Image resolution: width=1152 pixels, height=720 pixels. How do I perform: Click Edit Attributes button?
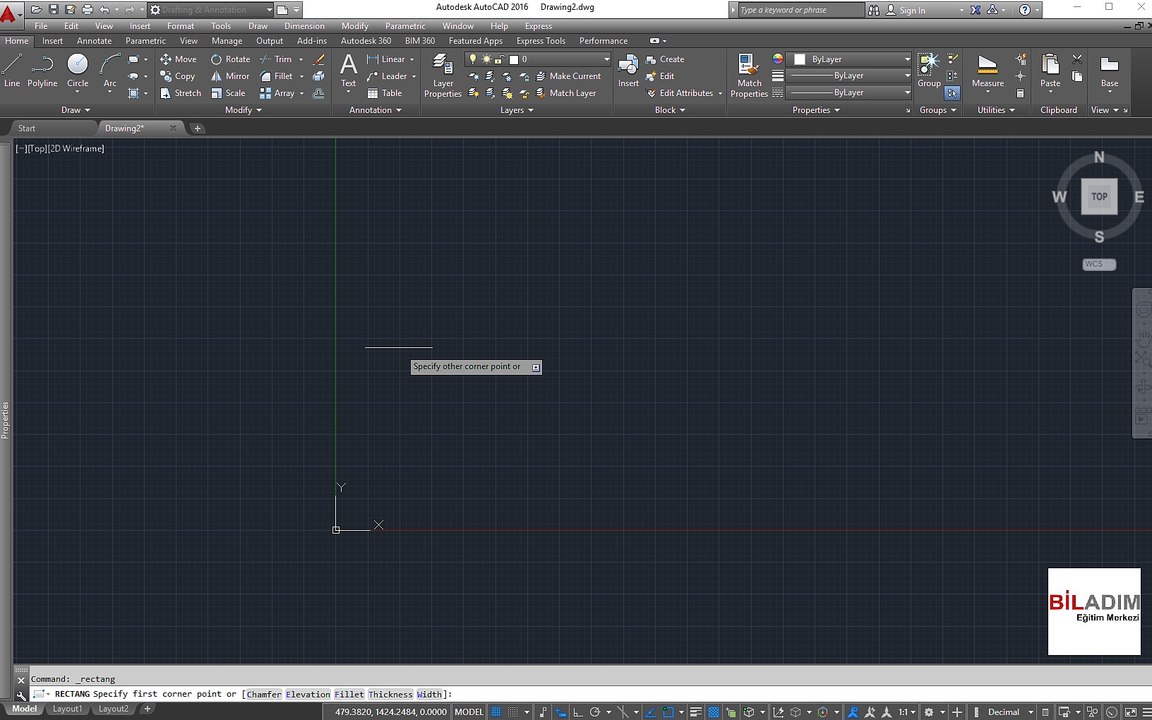680,93
